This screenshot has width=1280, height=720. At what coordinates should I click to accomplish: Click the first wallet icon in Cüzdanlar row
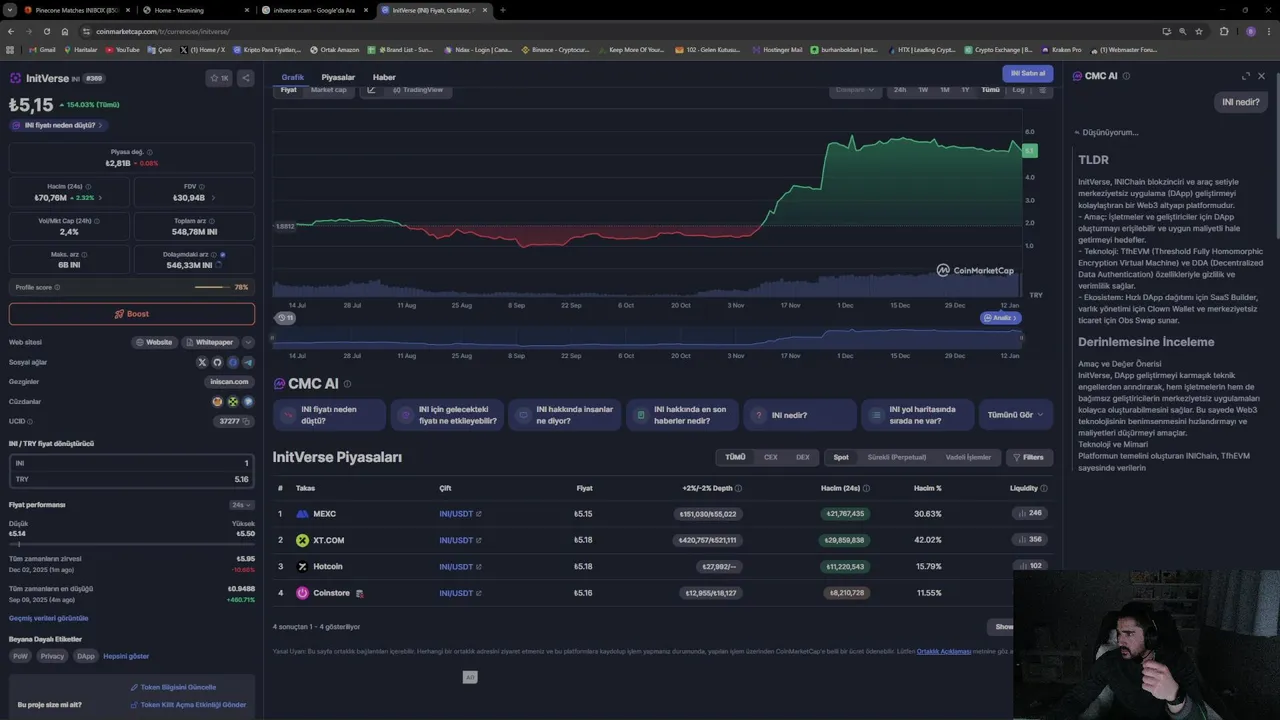tap(217, 402)
